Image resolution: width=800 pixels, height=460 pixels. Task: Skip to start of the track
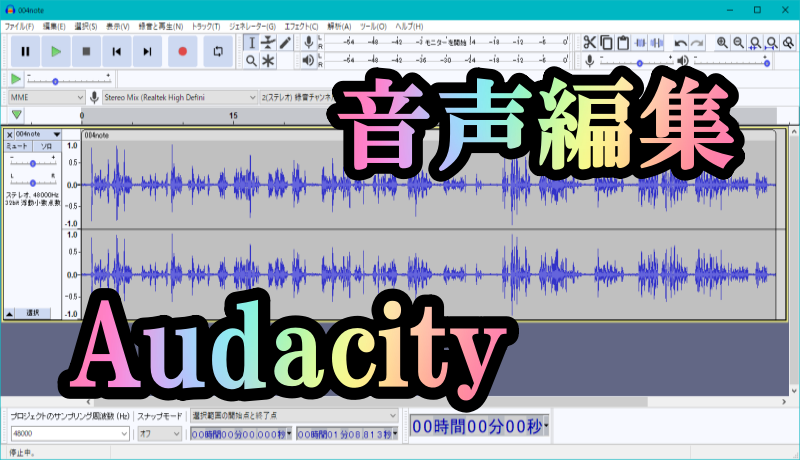(x=117, y=51)
